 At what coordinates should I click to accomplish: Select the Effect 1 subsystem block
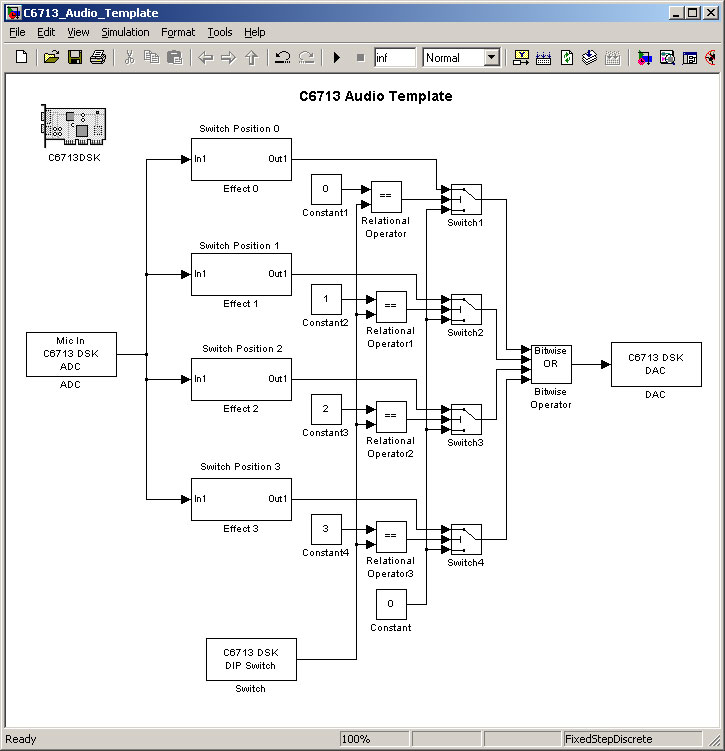241,274
